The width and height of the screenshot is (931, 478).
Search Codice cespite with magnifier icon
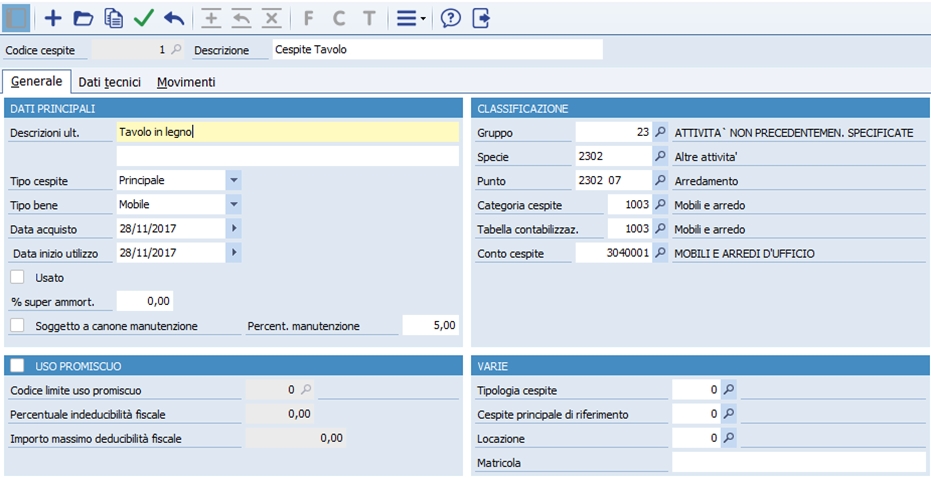[x=176, y=50]
